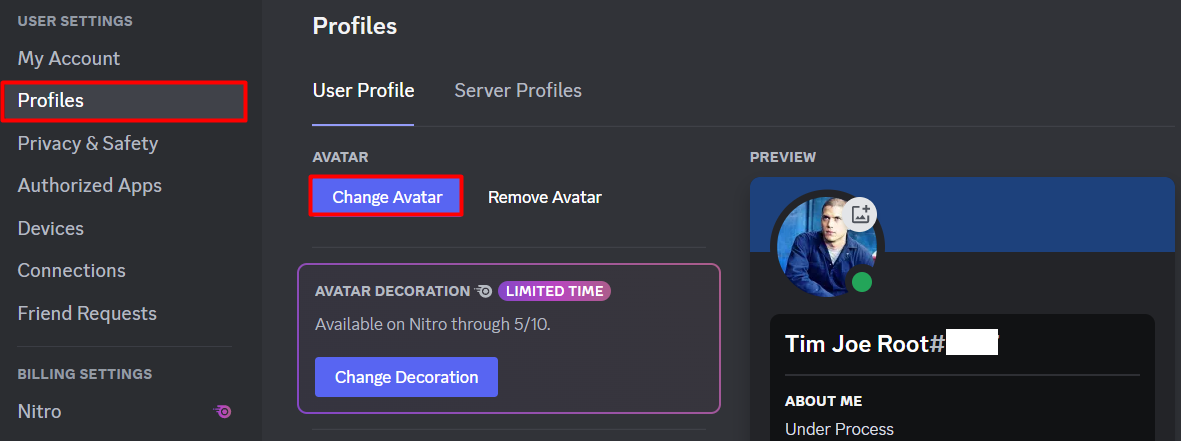Click the Change Decoration button
The image size is (1181, 443).
coord(406,377)
